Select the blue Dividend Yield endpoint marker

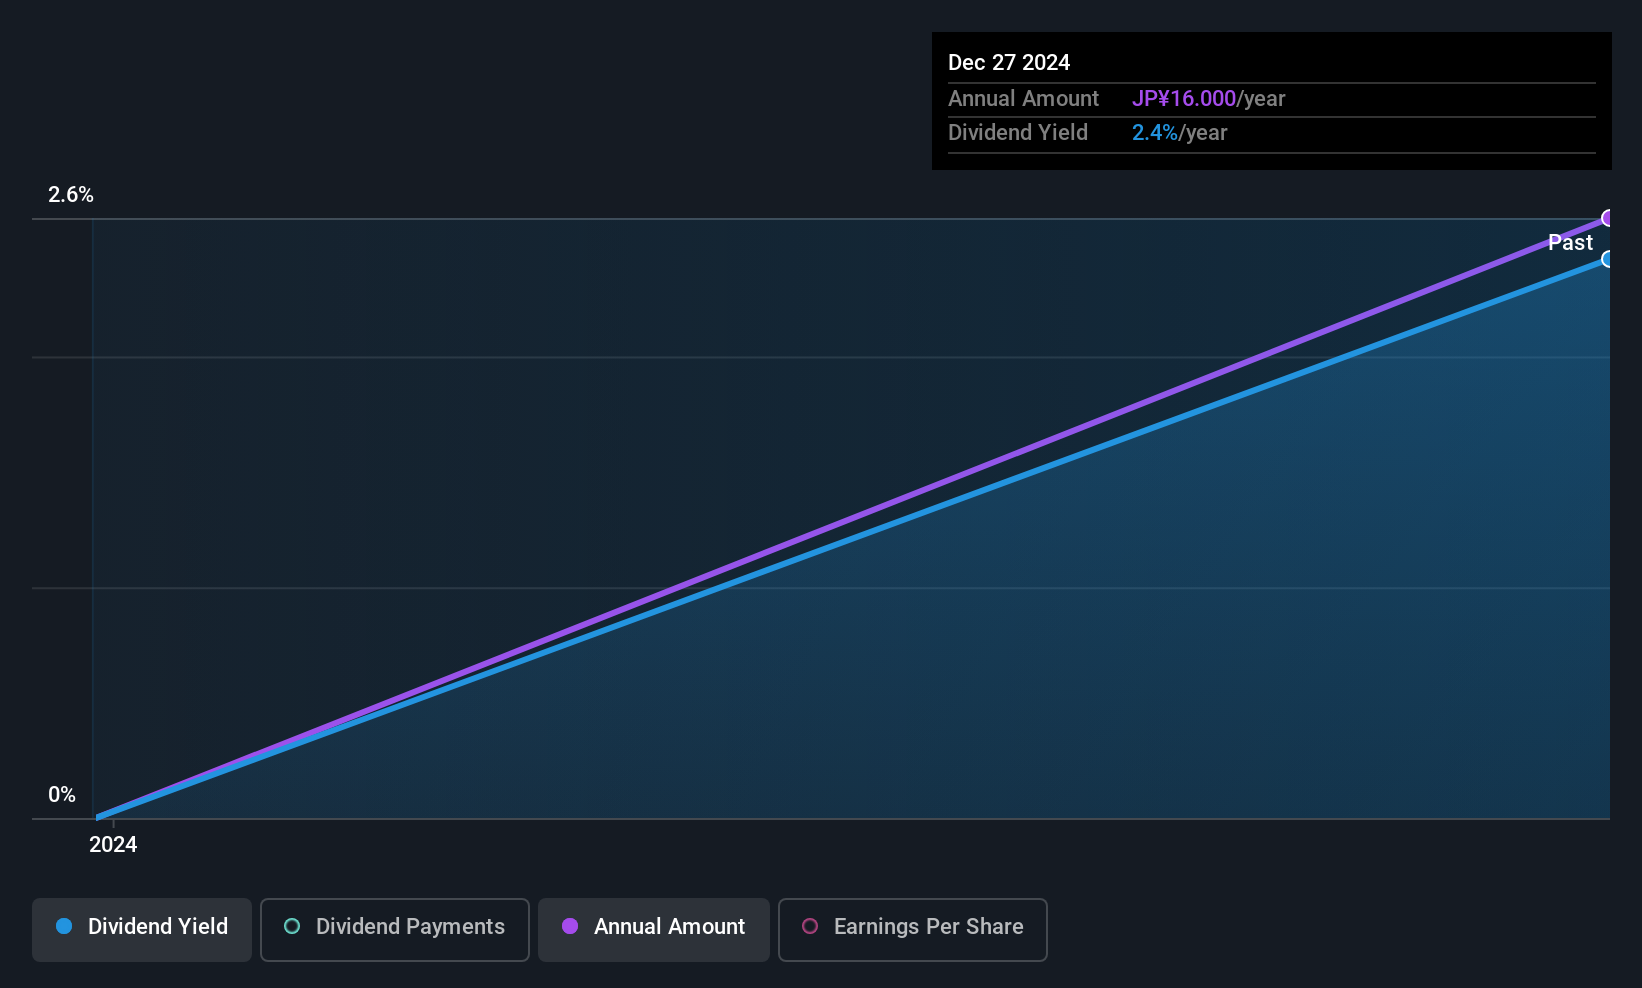pyautogui.click(x=1608, y=259)
